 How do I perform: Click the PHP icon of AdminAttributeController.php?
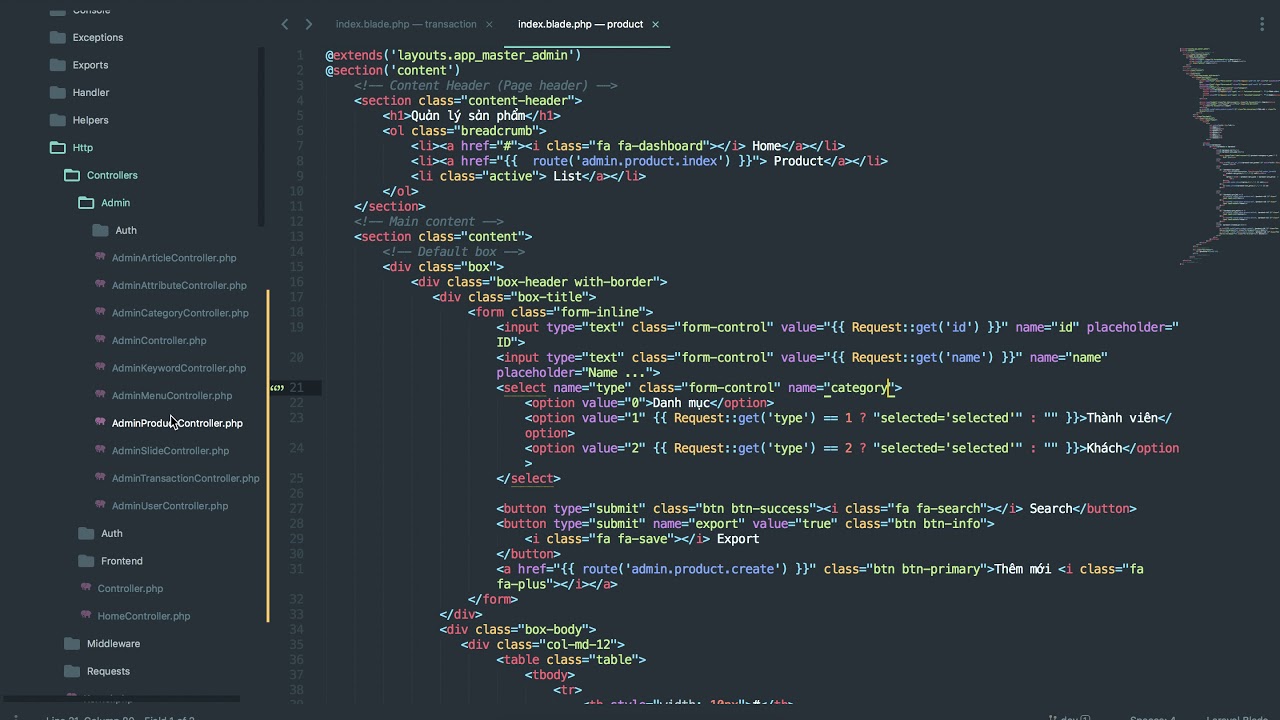click(x=100, y=285)
